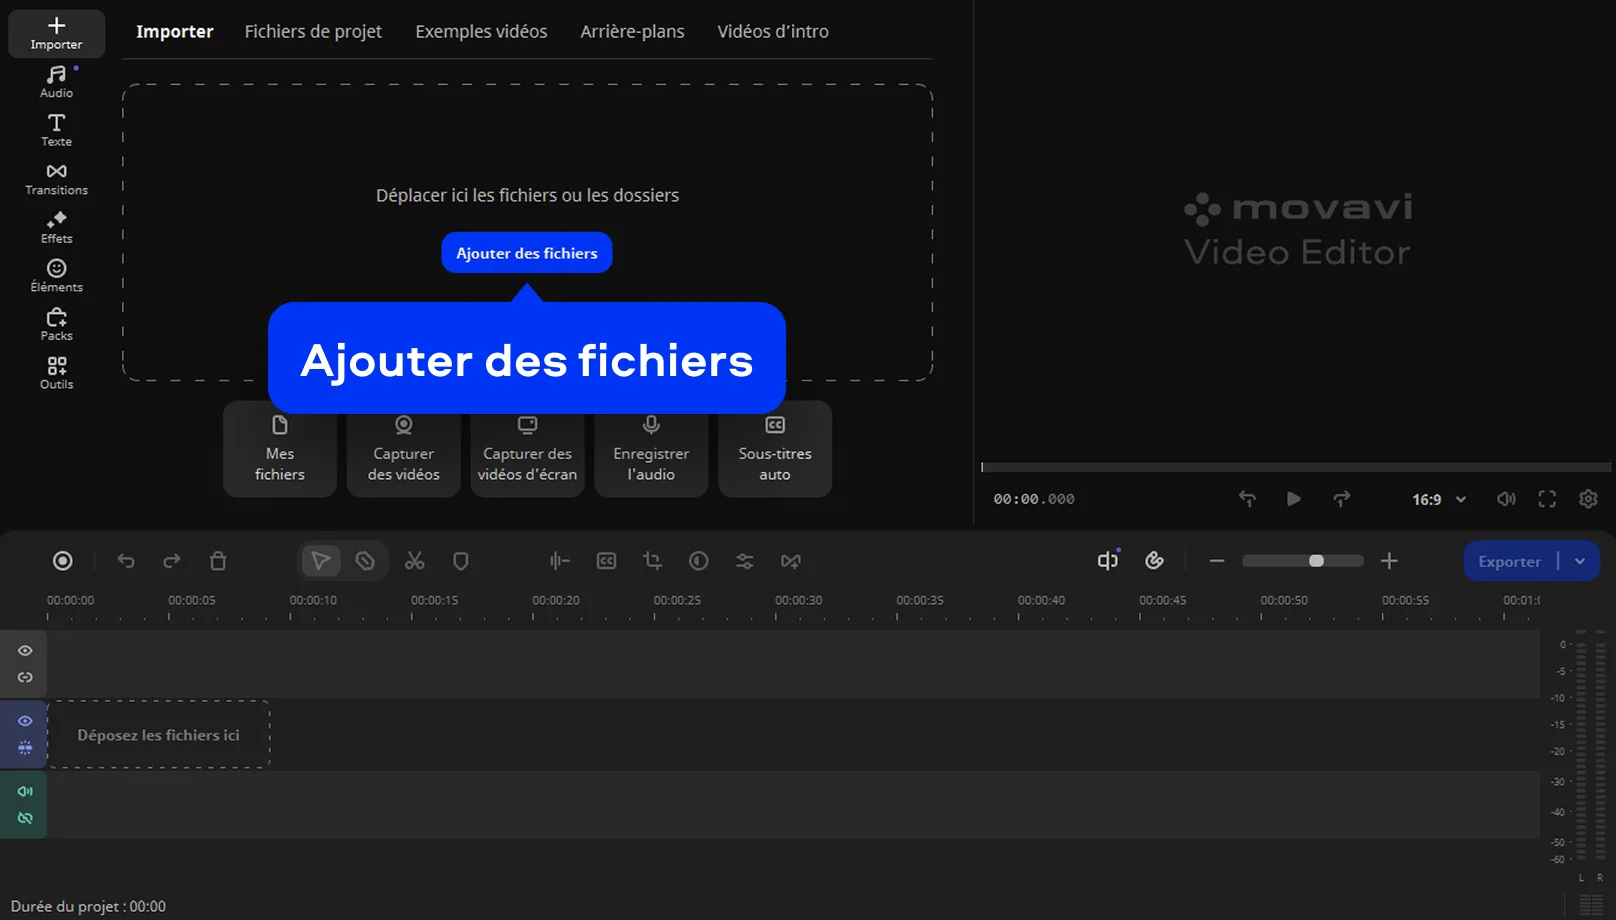This screenshot has height=920, width=1616.
Task: Click the Exporter button
Action: pyautogui.click(x=1509, y=561)
